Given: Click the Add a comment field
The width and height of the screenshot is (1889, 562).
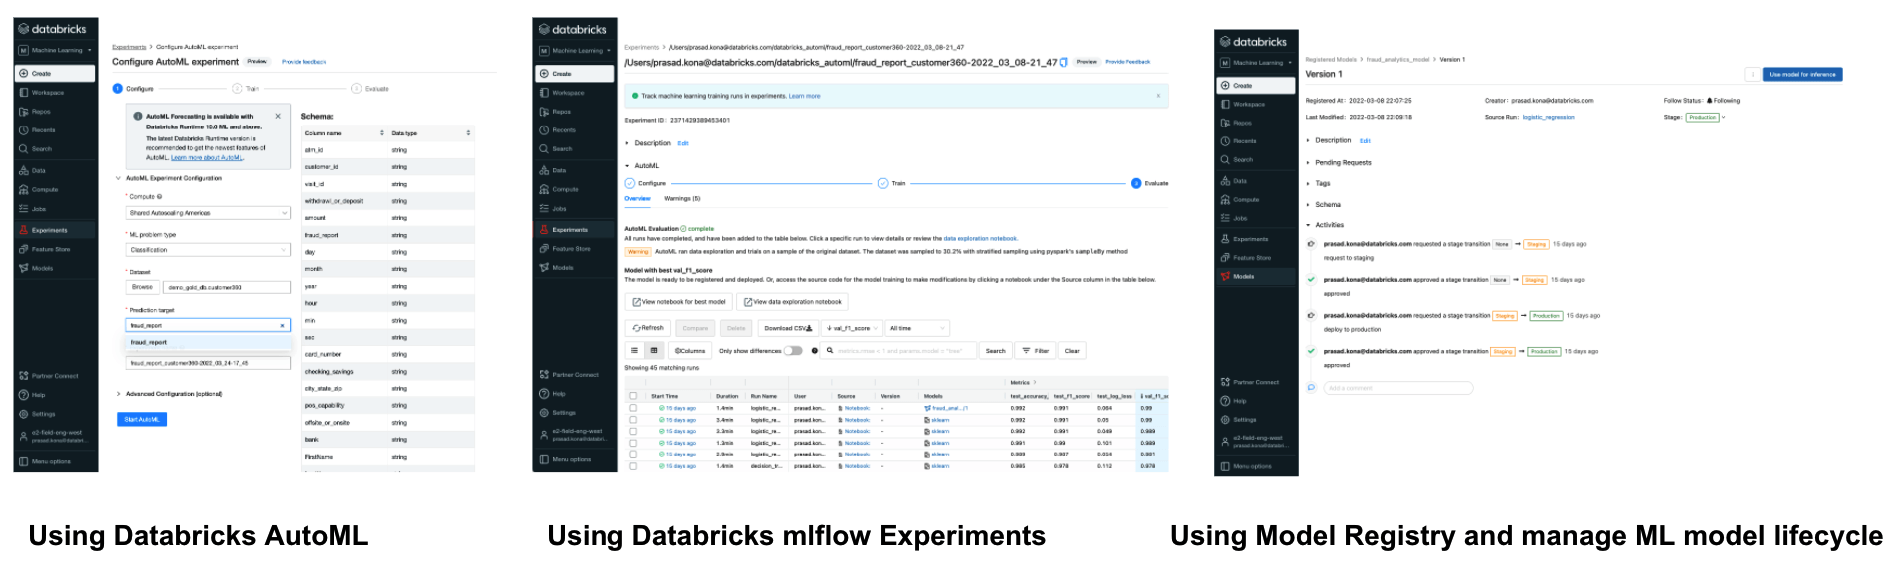Looking at the screenshot, I should point(1397,388).
